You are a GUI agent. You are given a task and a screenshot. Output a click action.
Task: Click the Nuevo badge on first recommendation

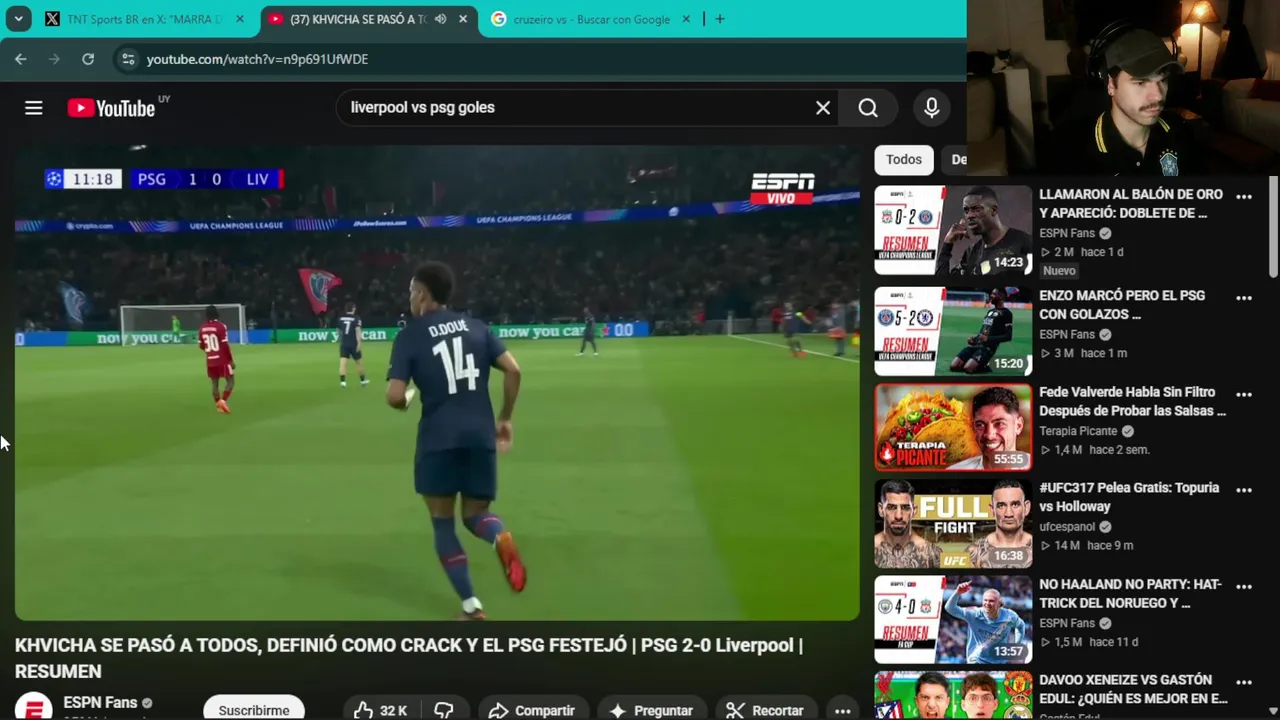coord(1059,271)
